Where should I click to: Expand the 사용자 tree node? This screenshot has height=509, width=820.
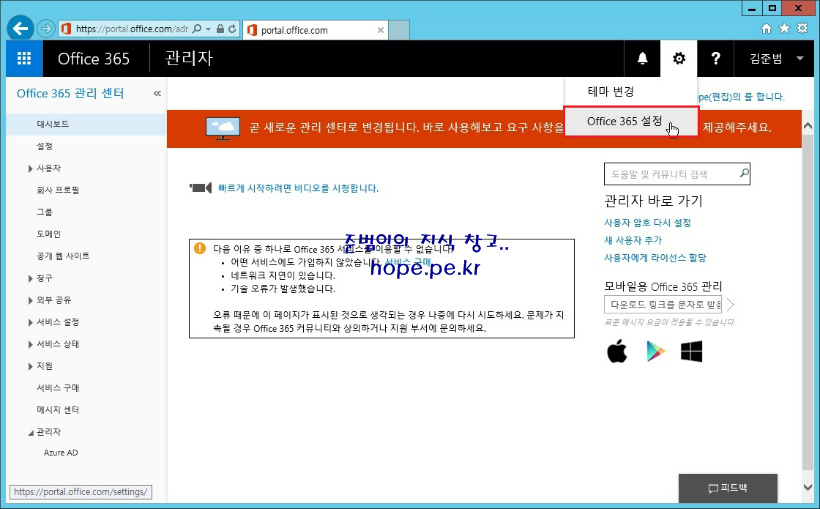click(30, 168)
